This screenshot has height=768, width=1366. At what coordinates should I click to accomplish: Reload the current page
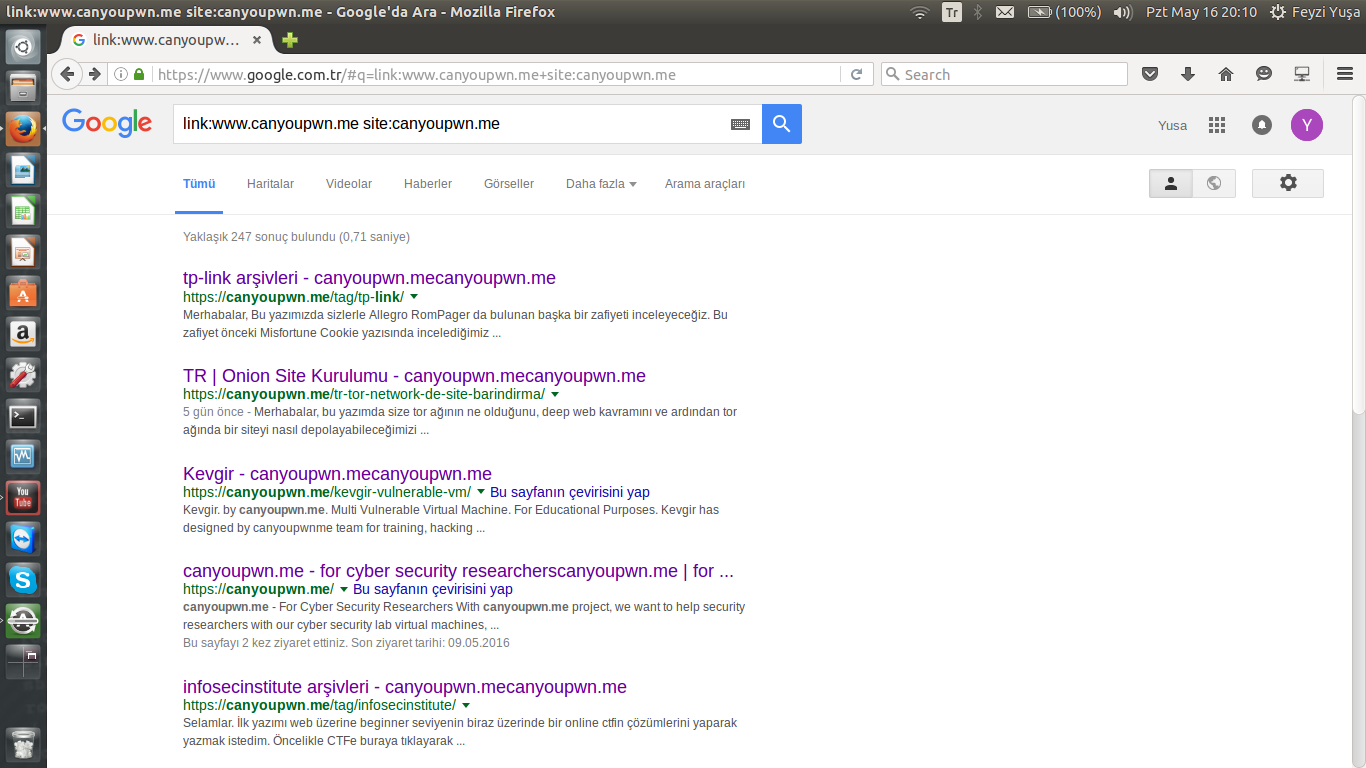[856, 74]
